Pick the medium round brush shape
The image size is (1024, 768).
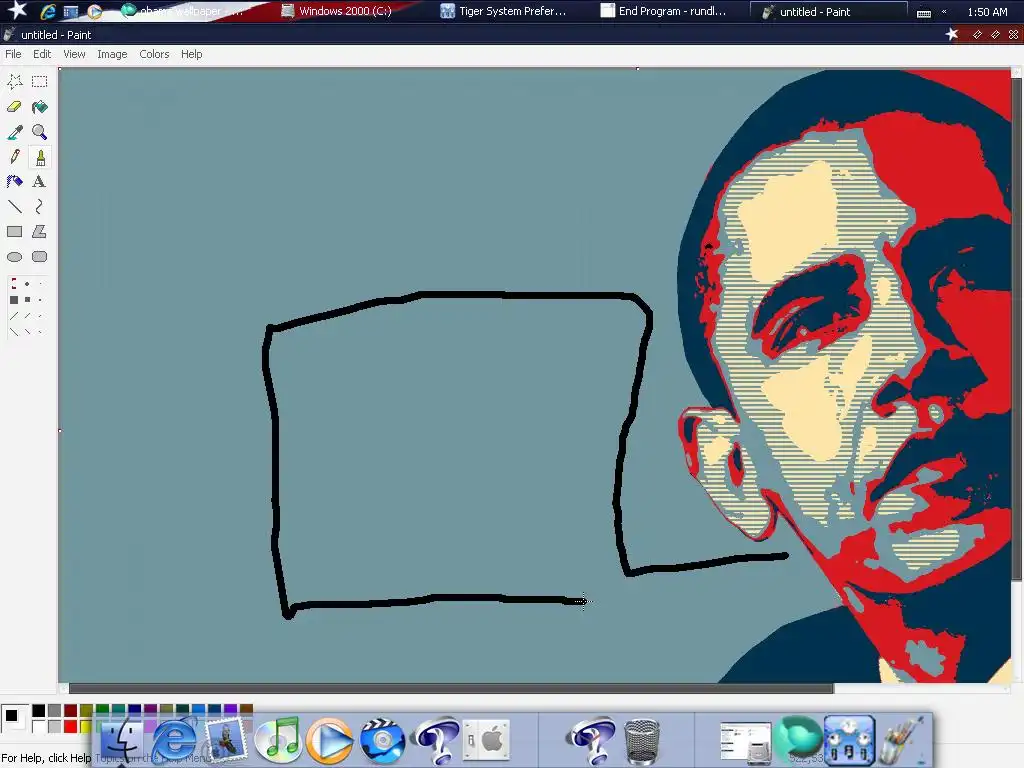(x=27, y=283)
